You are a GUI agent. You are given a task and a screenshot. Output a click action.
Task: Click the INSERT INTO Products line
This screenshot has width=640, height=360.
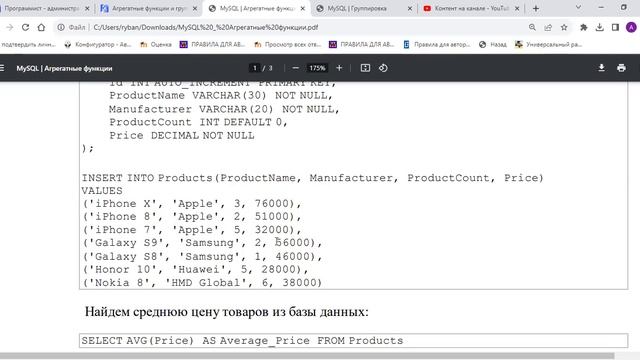coord(313,178)
